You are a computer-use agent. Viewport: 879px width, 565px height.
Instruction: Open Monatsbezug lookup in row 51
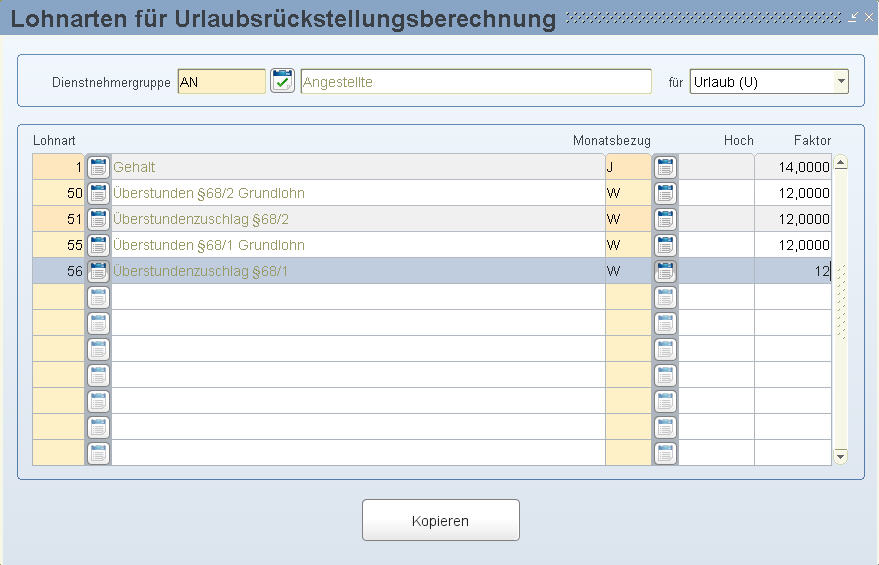(665, 219)
